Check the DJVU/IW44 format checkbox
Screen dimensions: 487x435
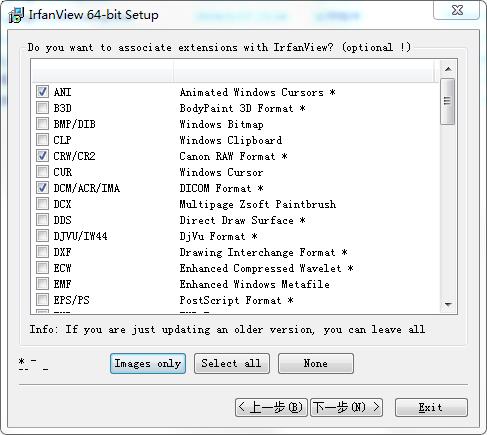(x=42, y=236)
